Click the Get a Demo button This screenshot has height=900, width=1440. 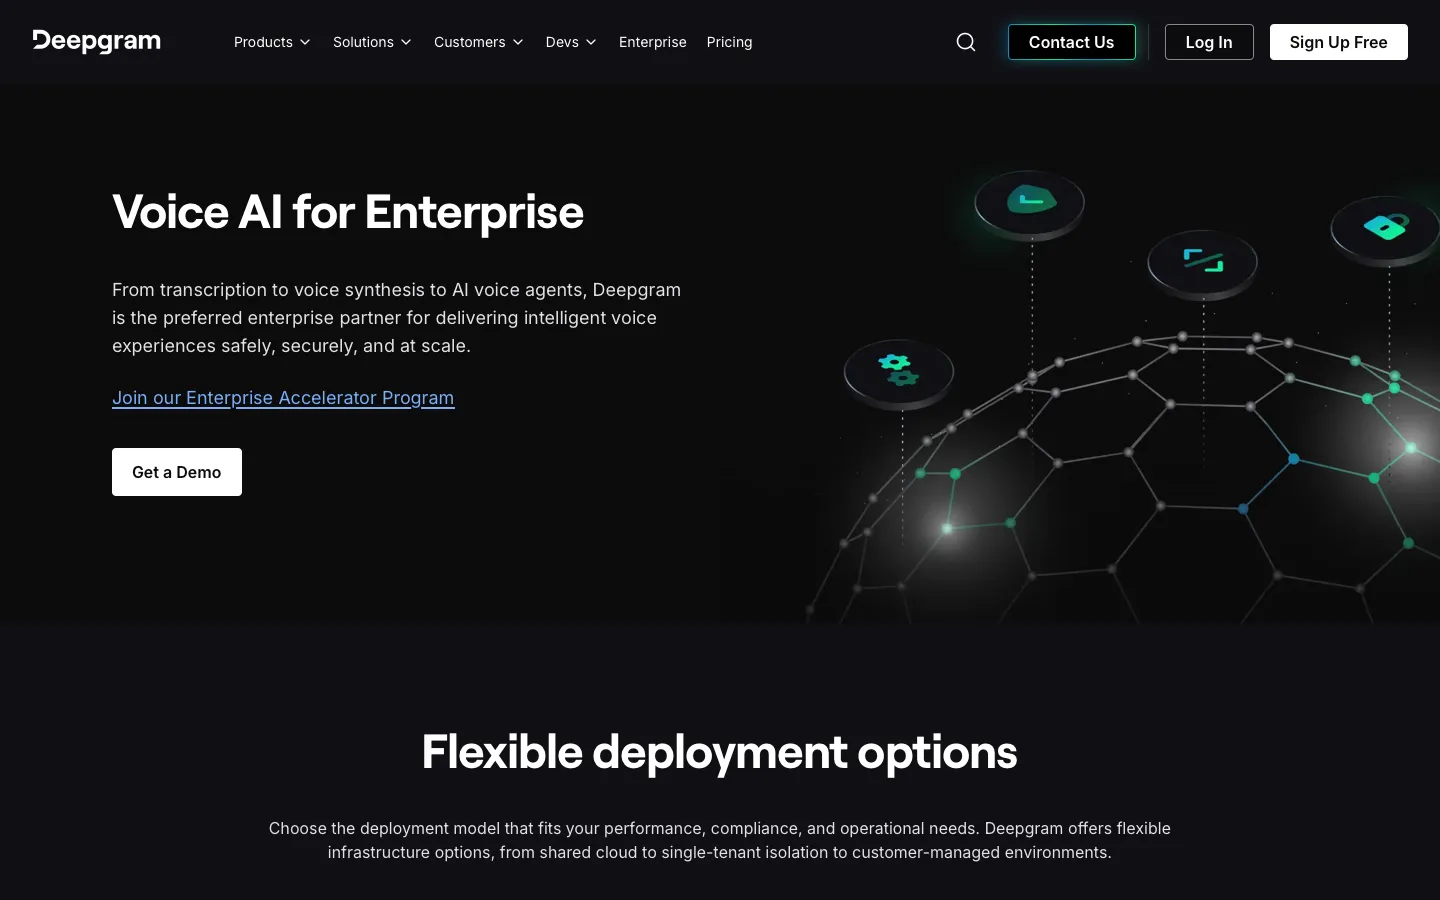click(x=177, y=472)
